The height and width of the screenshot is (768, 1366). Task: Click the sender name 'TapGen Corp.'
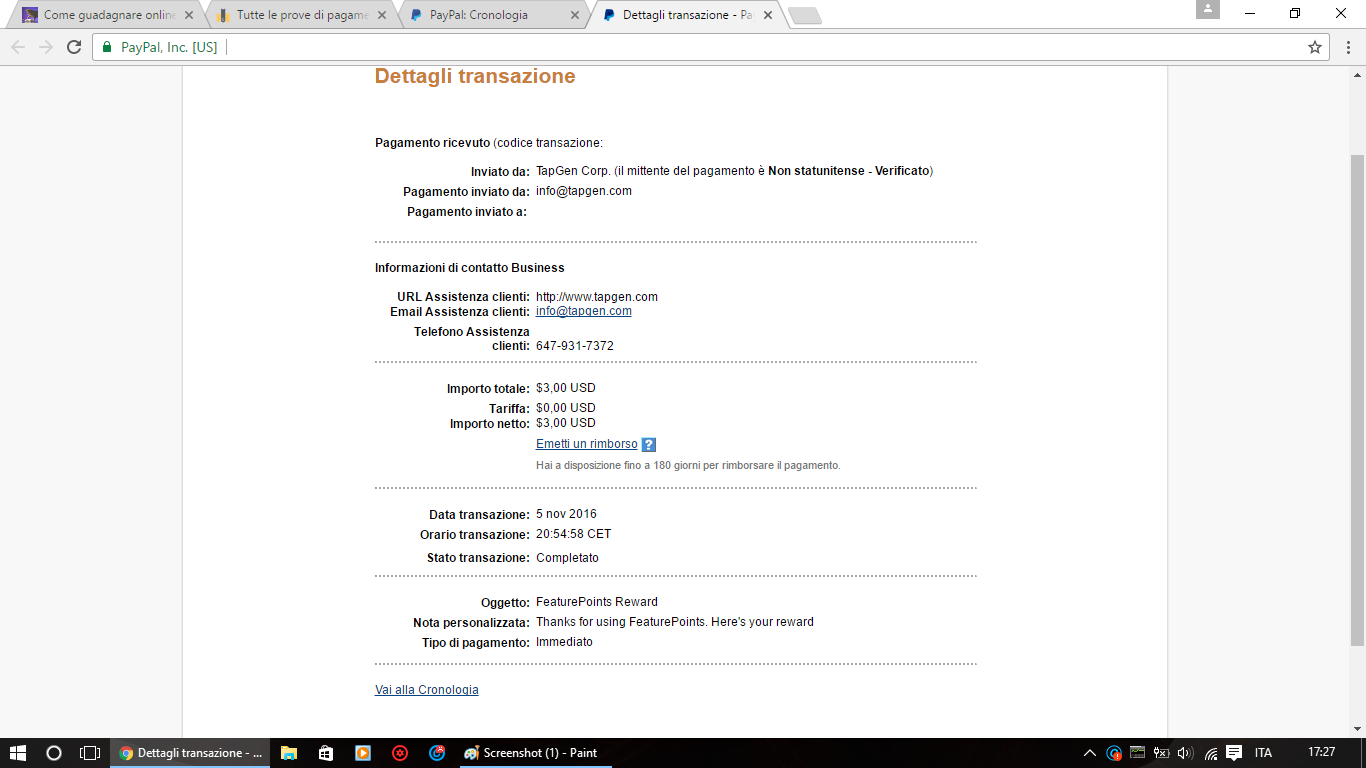tap(573, 171)
